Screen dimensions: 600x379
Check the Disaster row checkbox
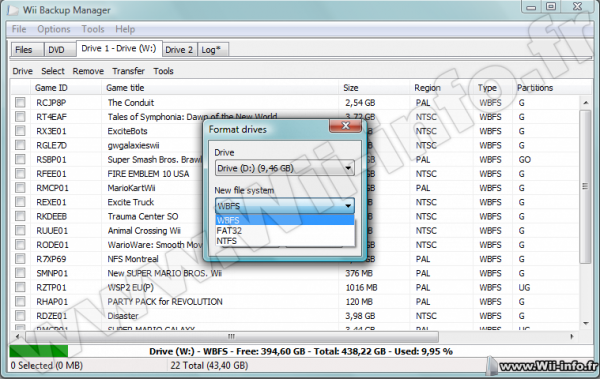(x=20, y=315)
